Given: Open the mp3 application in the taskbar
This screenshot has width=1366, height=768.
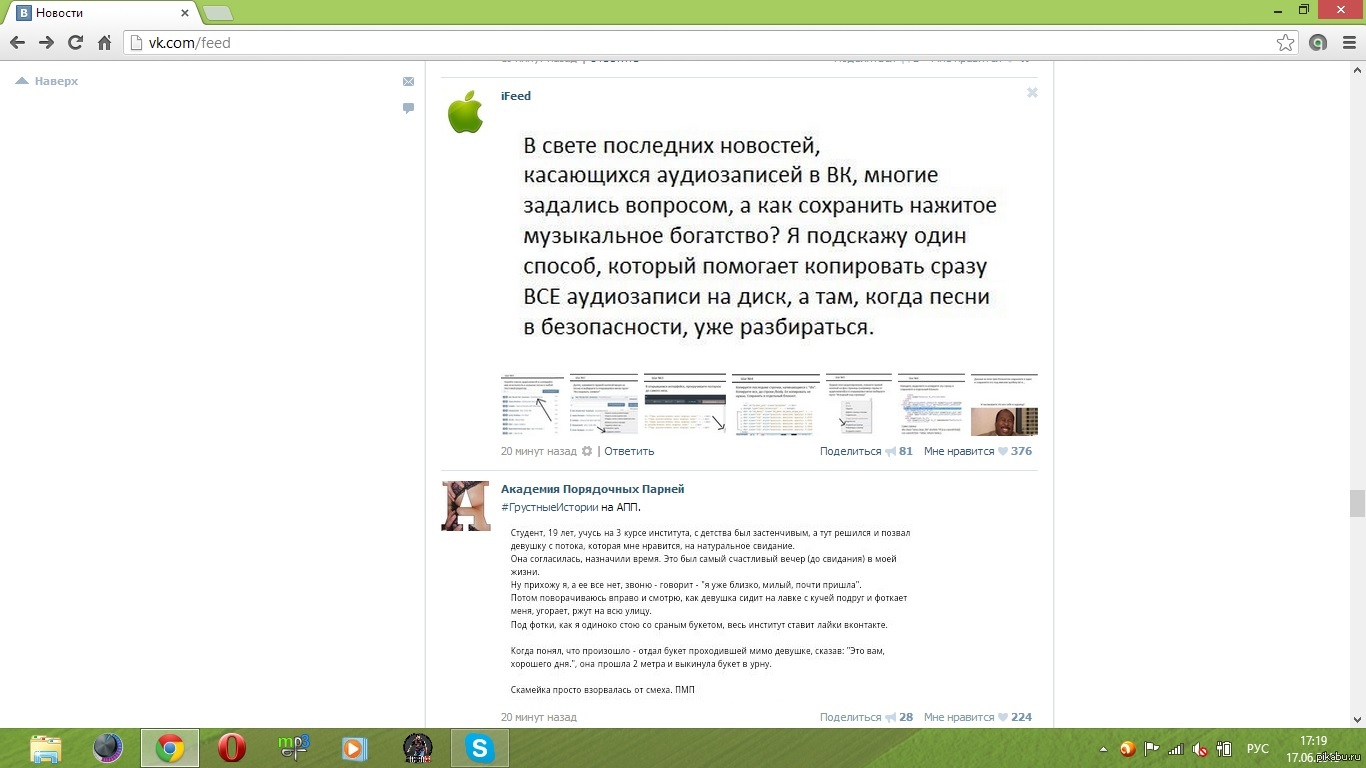Looking at the screenshot, I should pos(293,748).
